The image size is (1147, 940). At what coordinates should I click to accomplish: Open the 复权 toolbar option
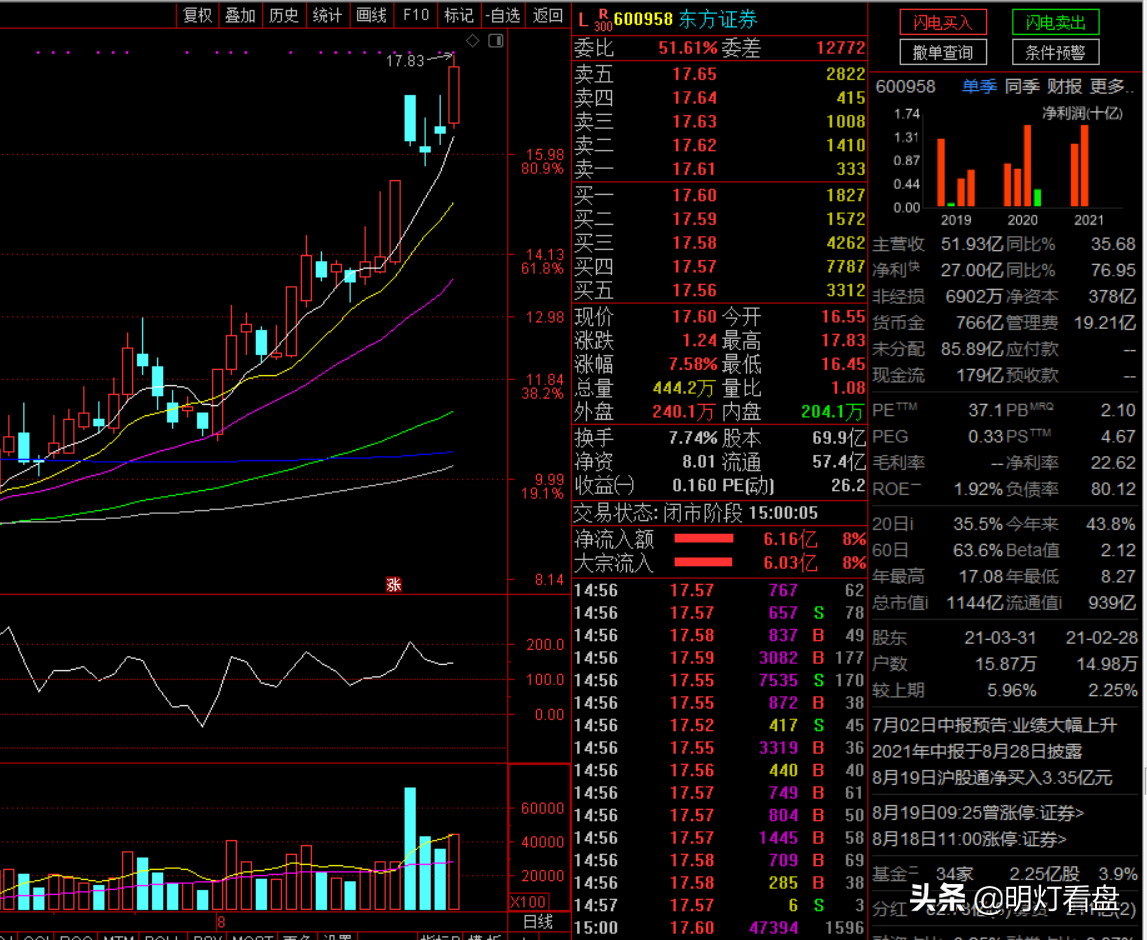coord(197,15)
